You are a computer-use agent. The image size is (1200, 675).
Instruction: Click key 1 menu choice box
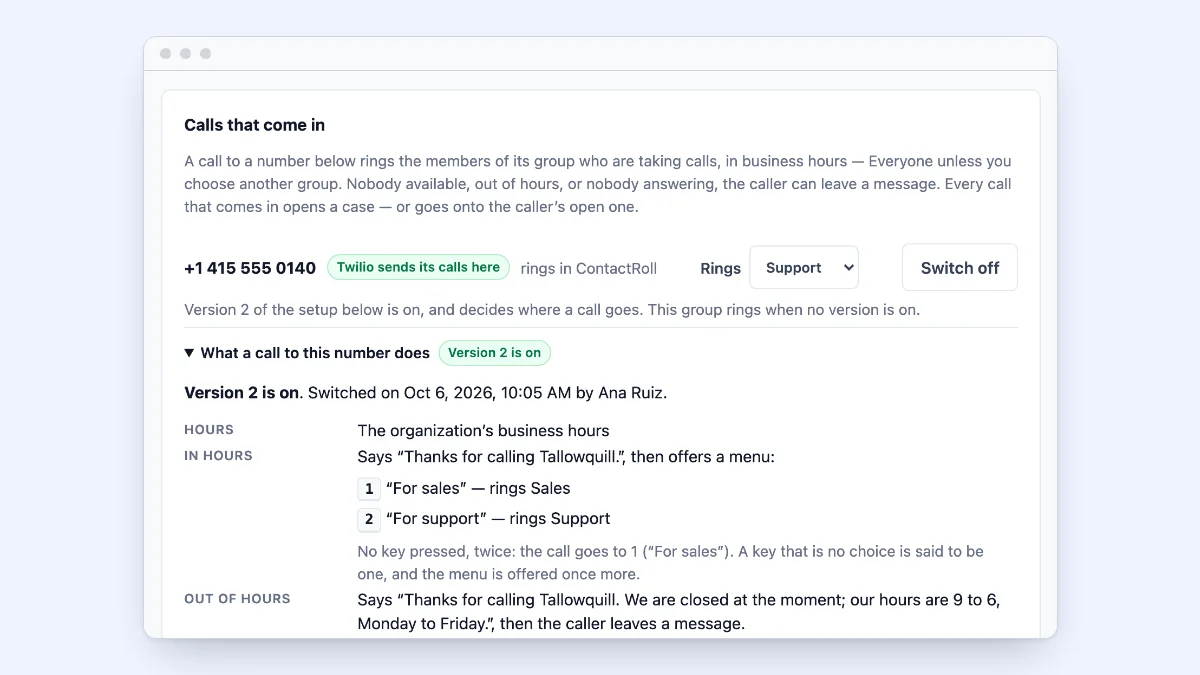[x=369, y=489]
